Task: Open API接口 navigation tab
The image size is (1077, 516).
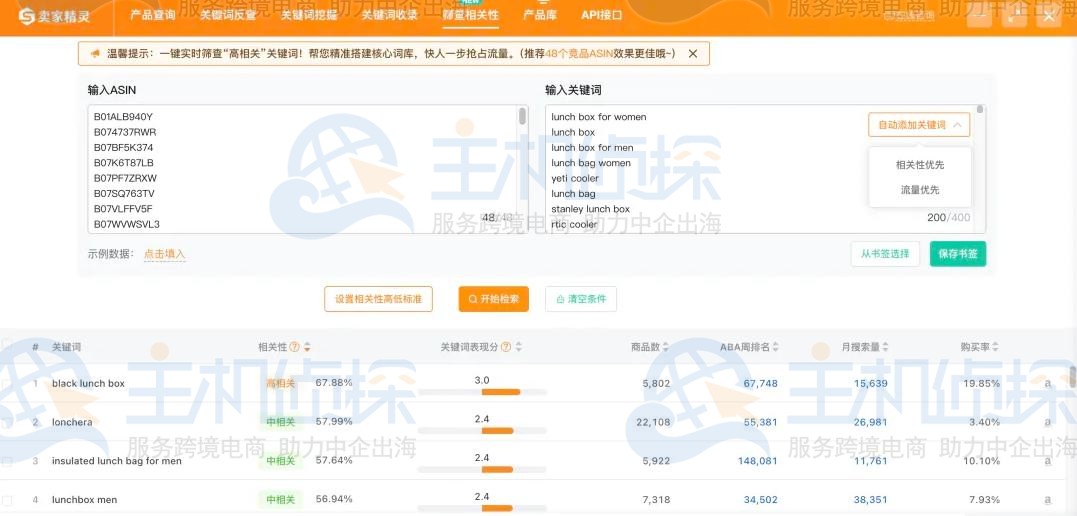Action: tap(602, 15)
